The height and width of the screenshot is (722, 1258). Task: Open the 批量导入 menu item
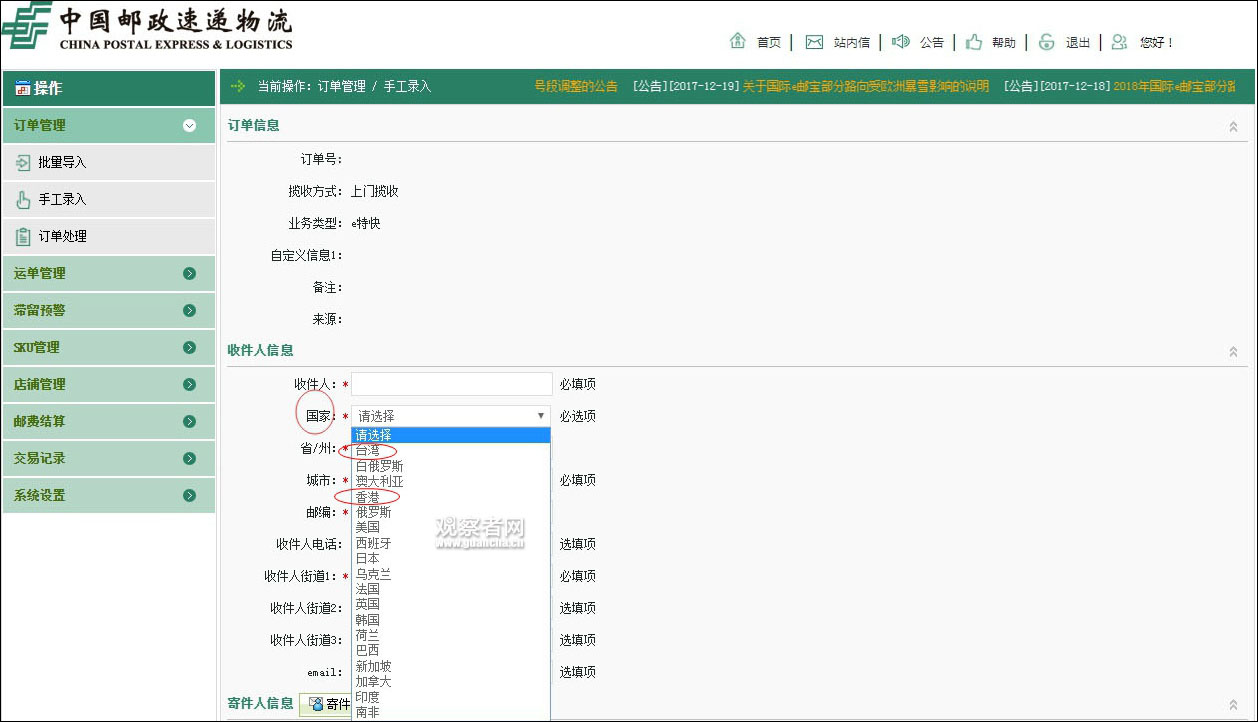pos(109,162)
